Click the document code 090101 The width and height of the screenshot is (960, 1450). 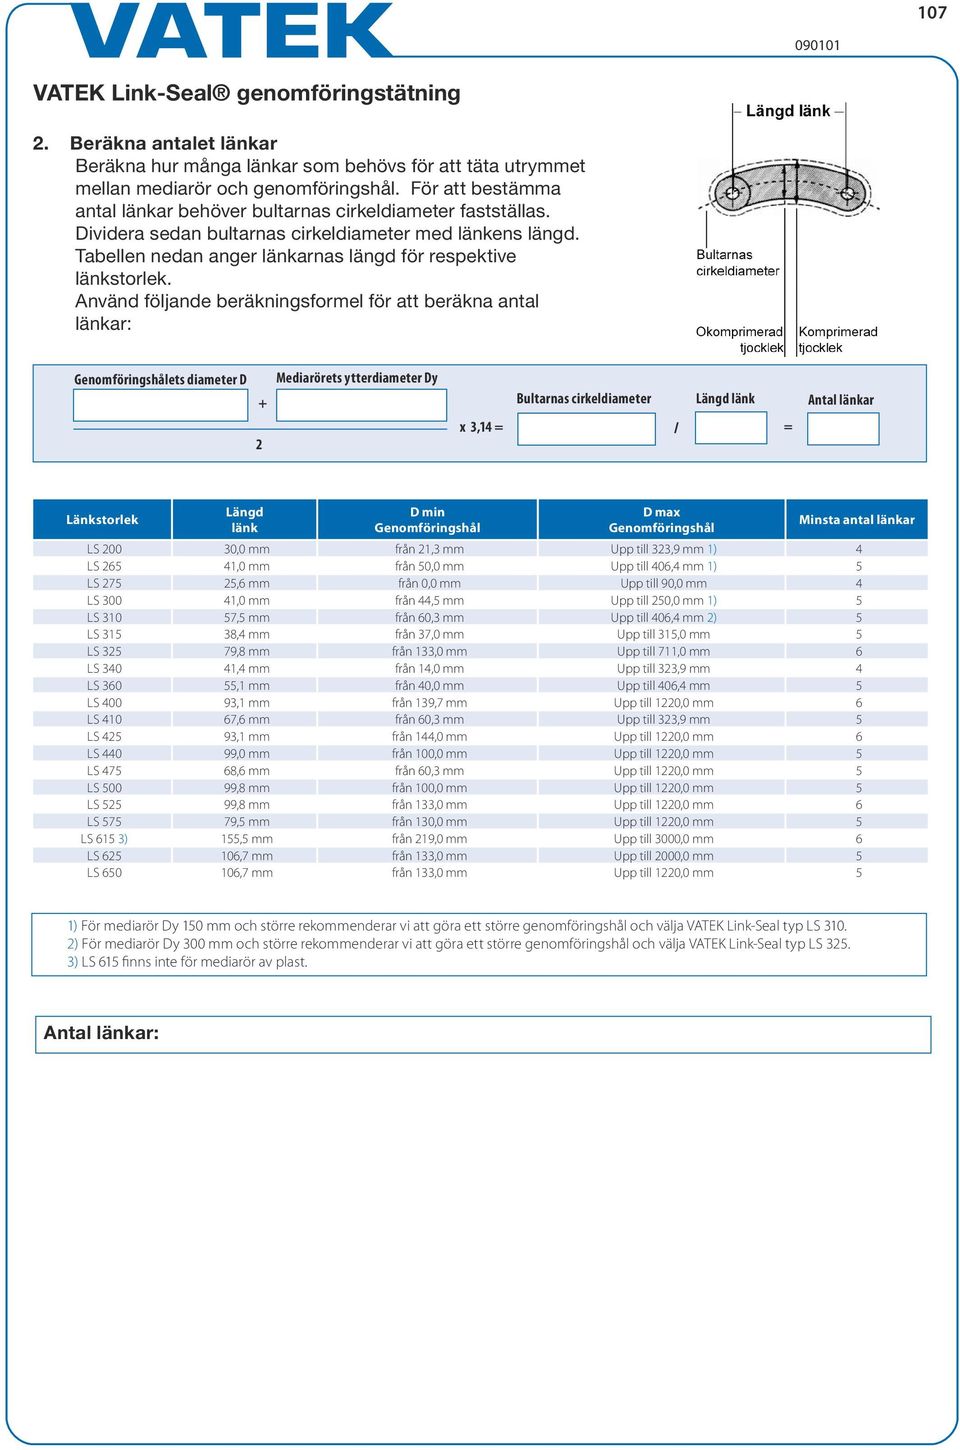pyautogui.click(x=817, y=45)
